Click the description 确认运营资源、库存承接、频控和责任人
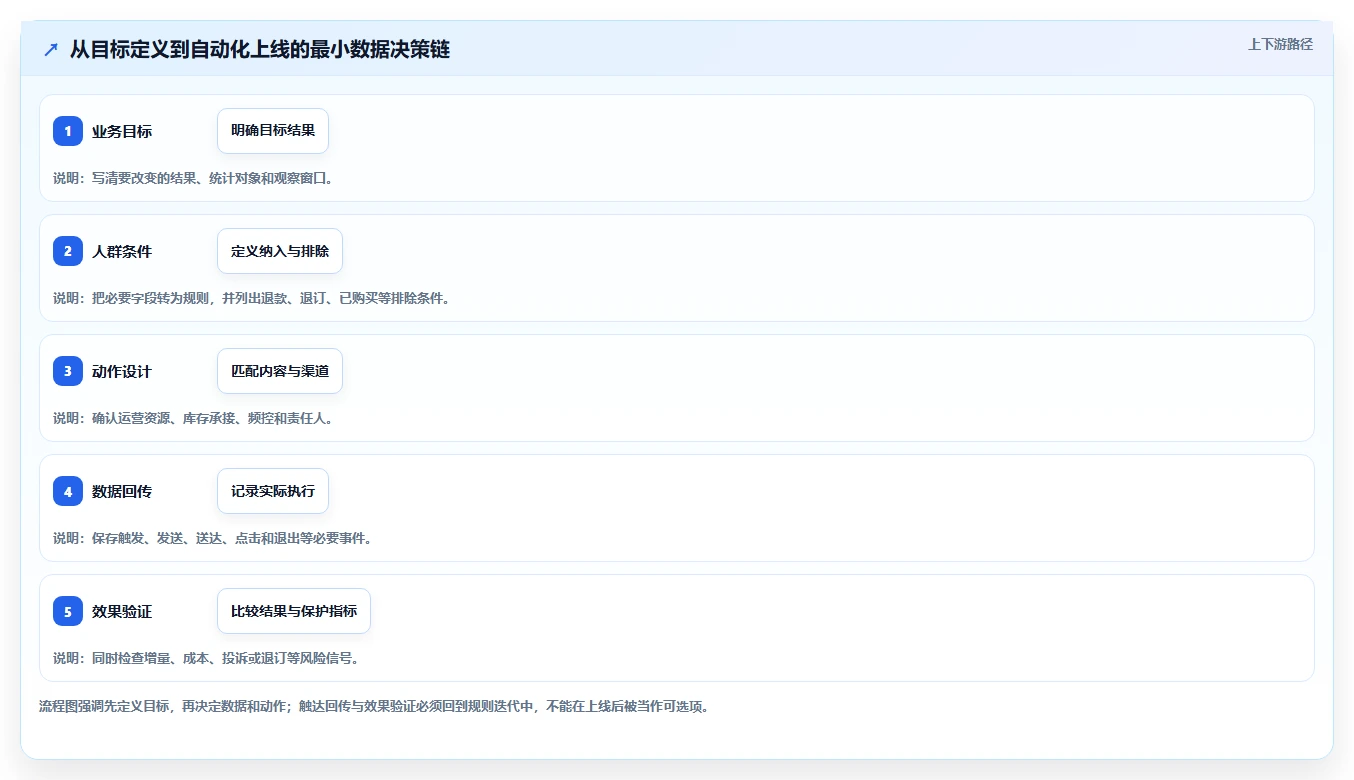 click(193, 418)
